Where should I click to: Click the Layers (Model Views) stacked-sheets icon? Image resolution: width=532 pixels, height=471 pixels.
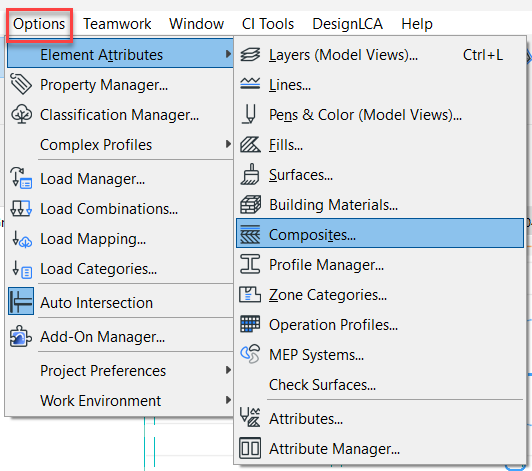click(x=250, y=55)
